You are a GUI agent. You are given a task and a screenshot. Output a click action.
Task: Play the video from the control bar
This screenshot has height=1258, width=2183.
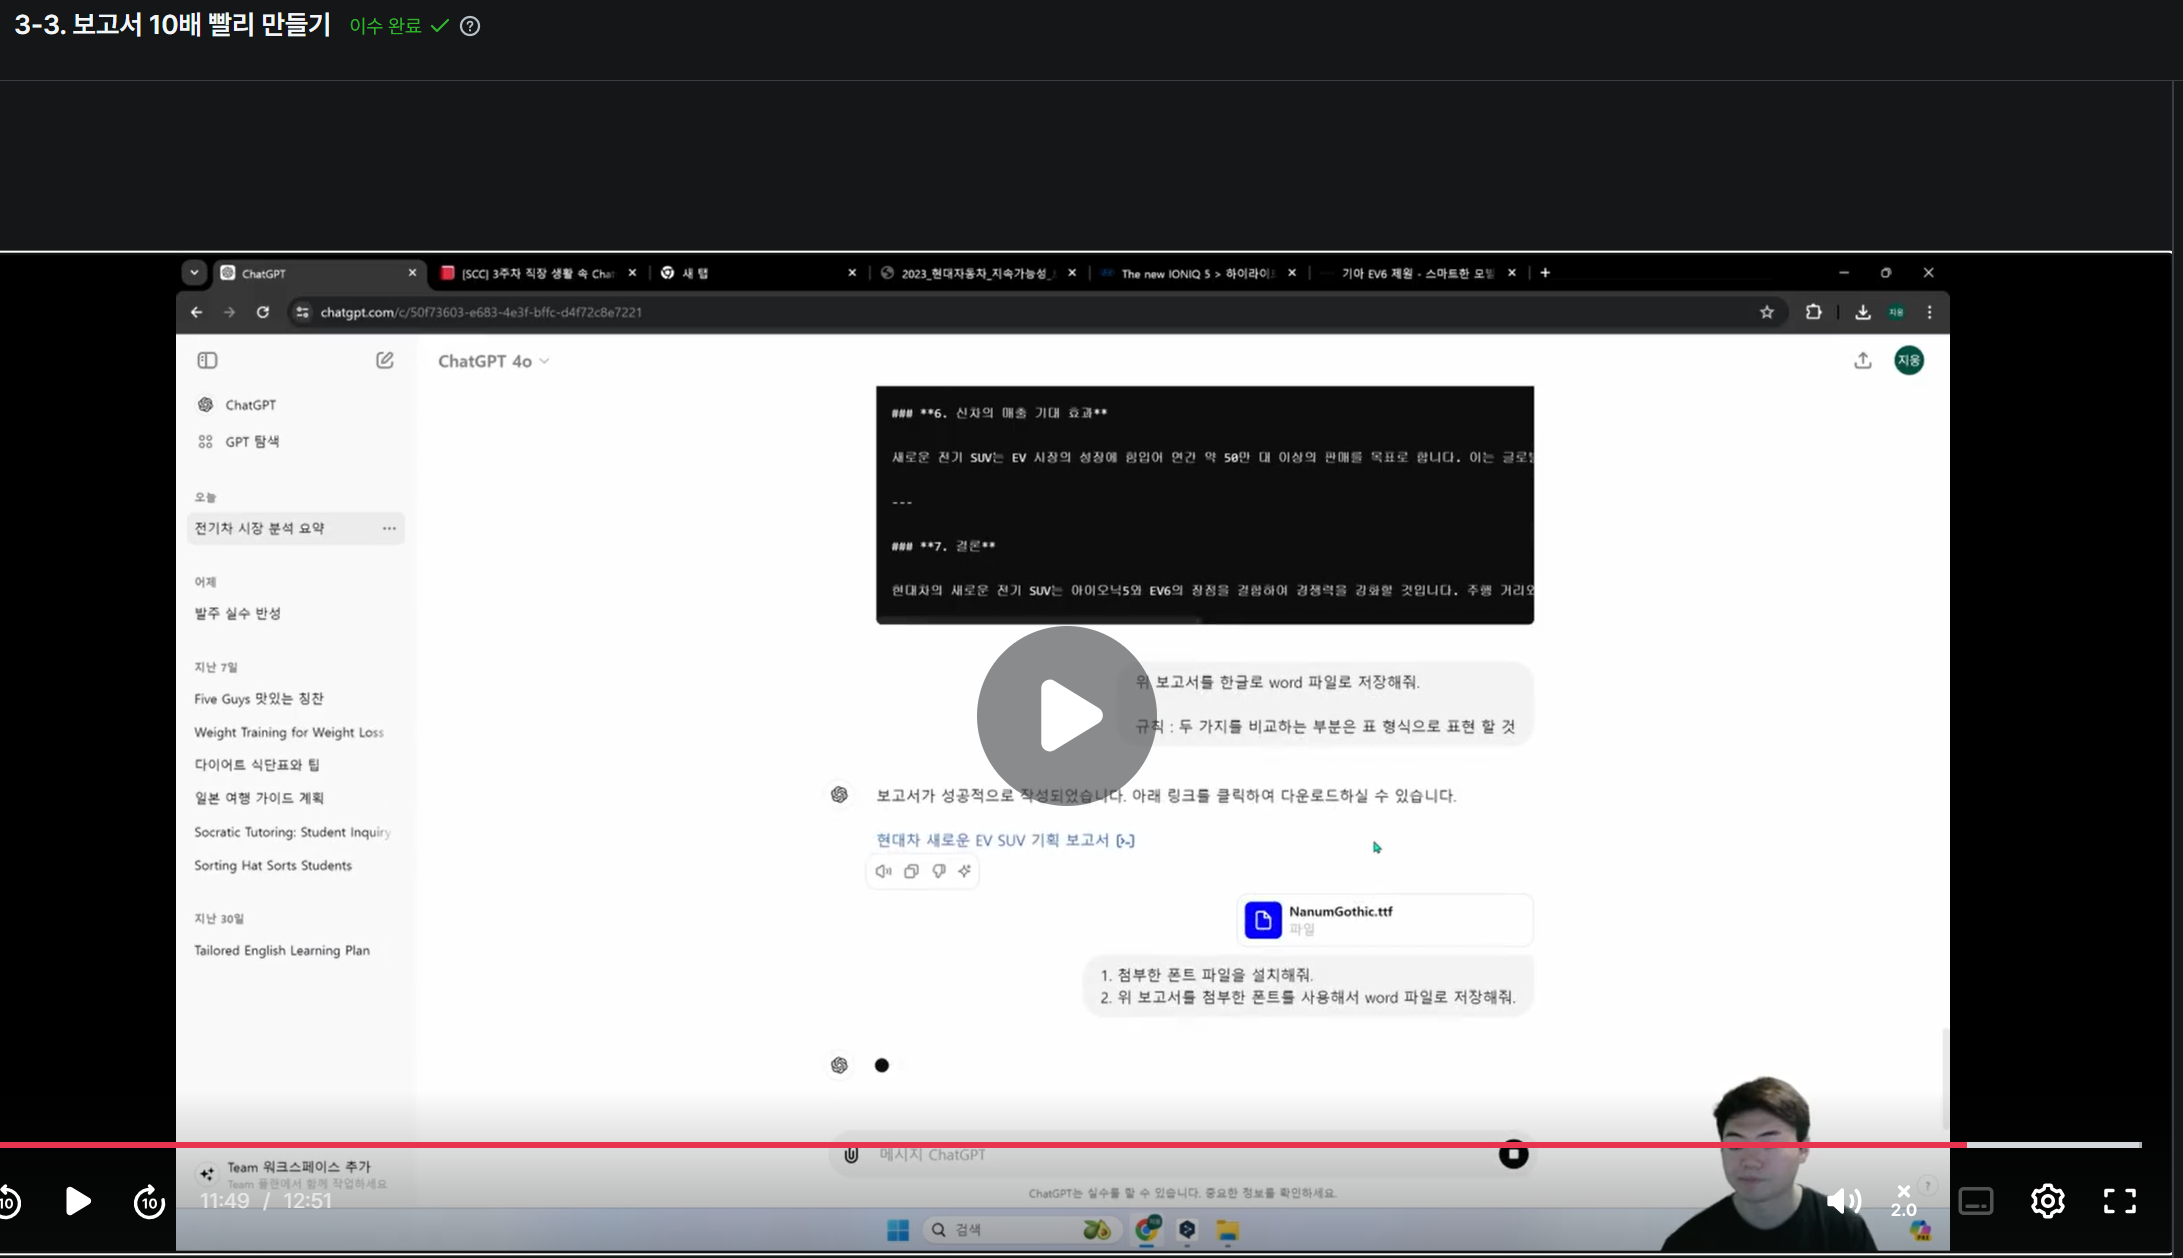click(77, 1201)
